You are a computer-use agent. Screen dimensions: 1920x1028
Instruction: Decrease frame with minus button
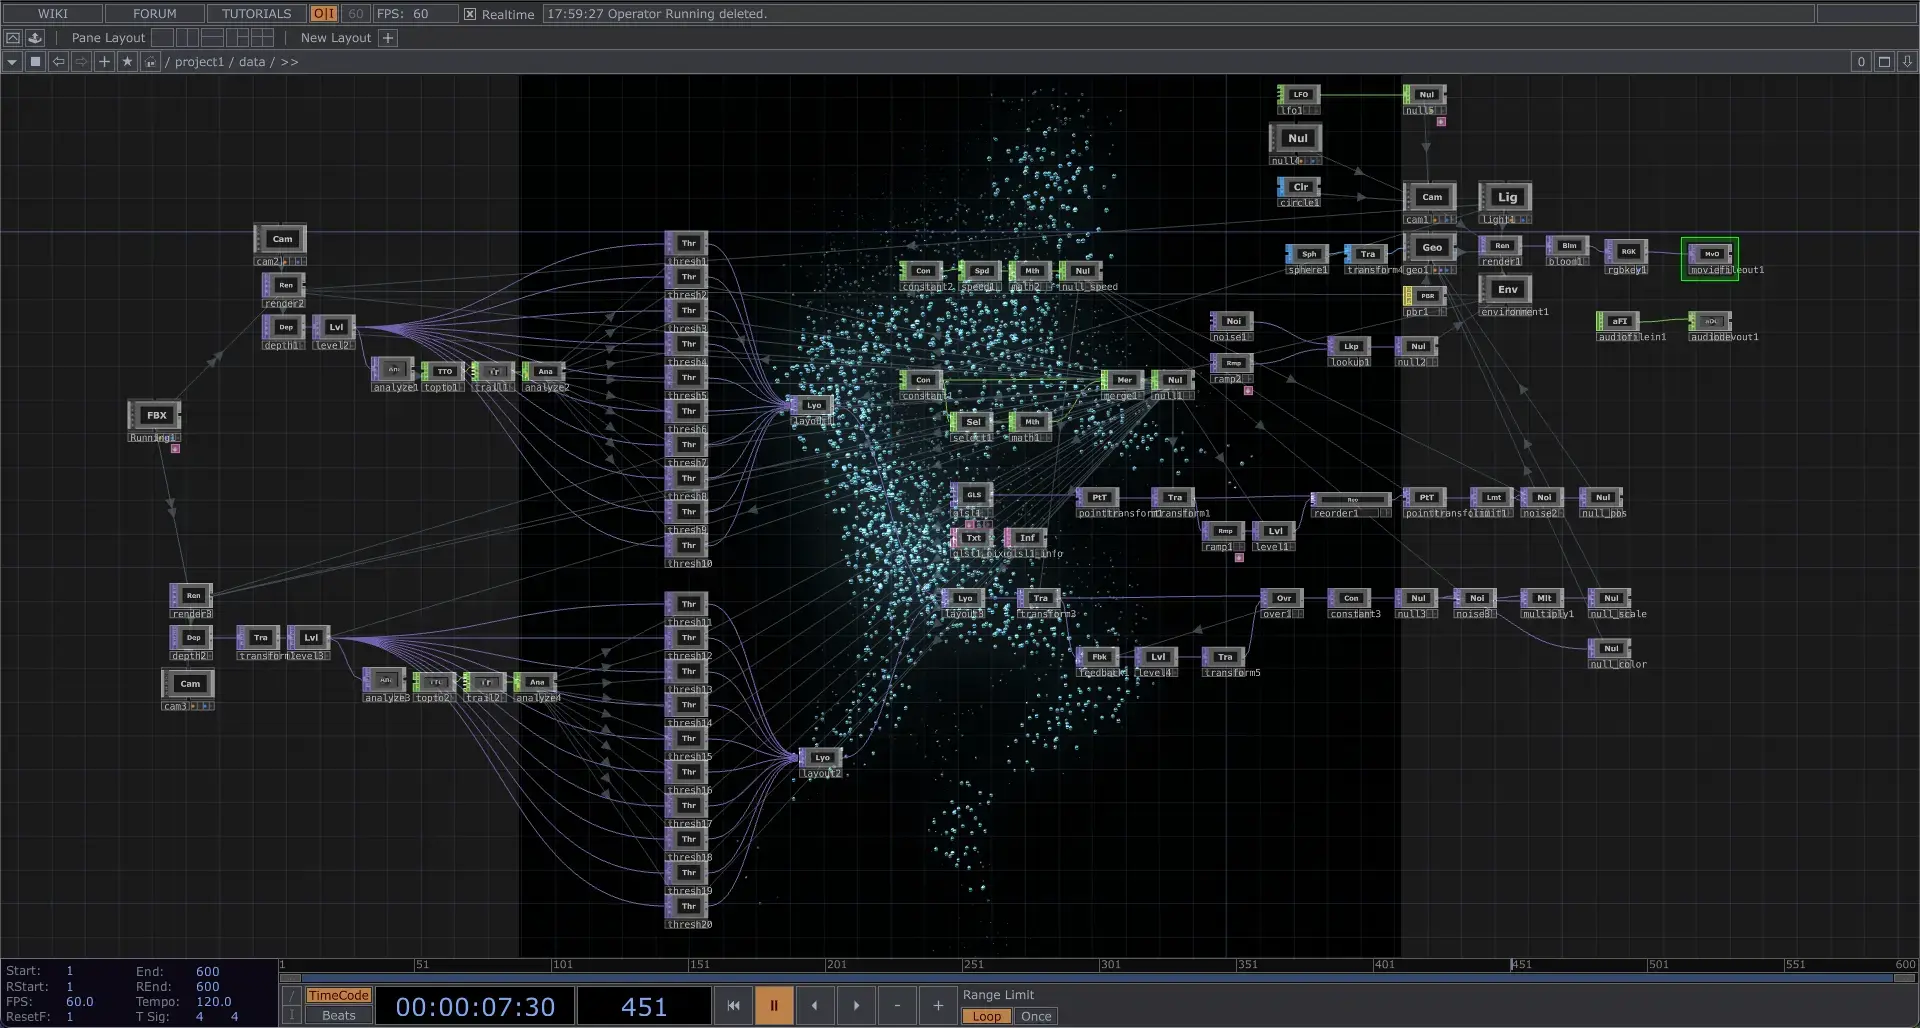pyautogui.click(x=897, y=1006)
